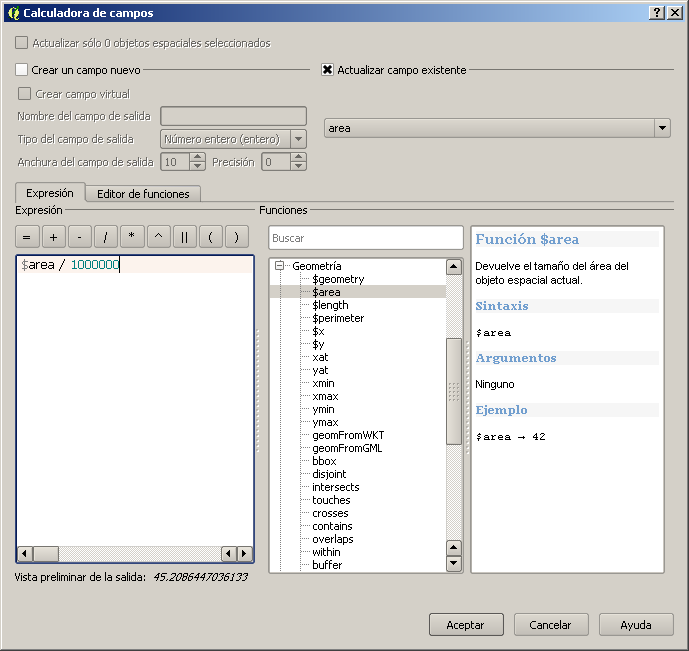Collapse the Geometría tree group
Image resolution: width=689 pixels, height=651 pixels.
279,265
